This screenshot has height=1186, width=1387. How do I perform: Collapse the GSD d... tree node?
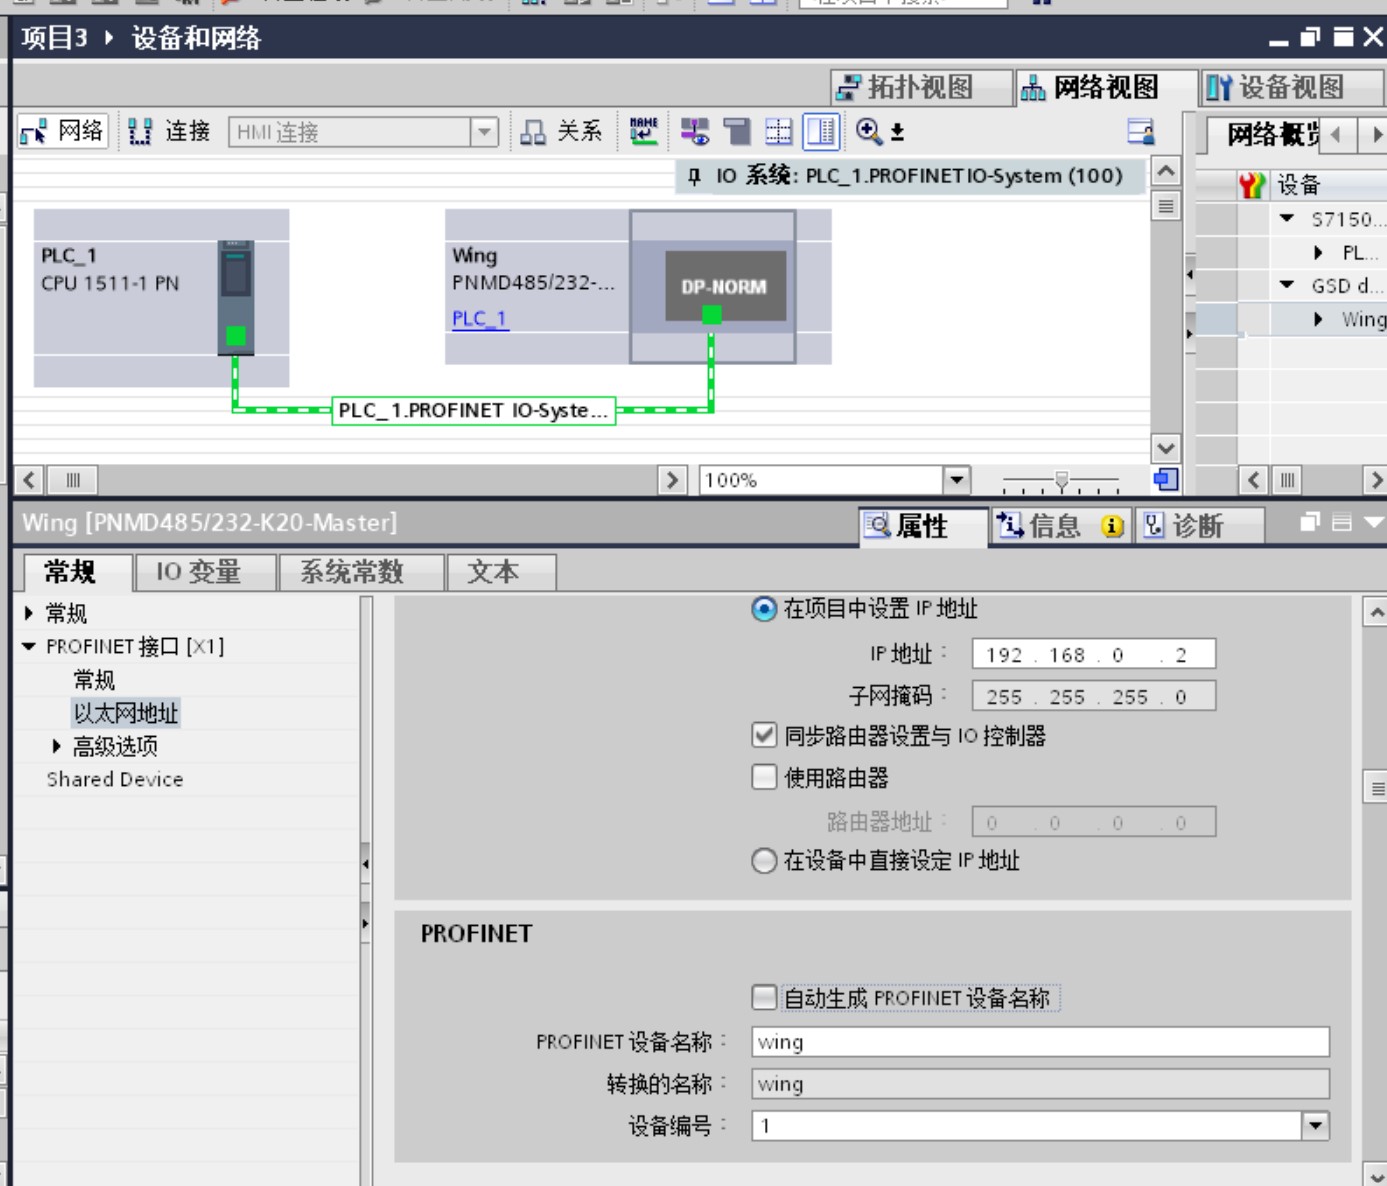(x=1287, y=285)
